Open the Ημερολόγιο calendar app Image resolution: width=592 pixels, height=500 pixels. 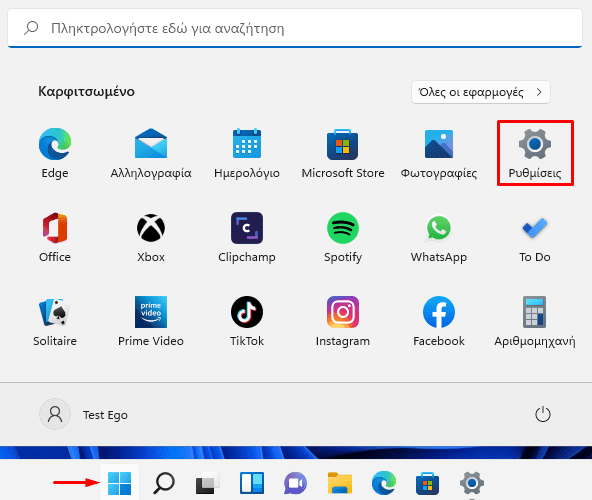pyautogui.click(x=247, y=153)
